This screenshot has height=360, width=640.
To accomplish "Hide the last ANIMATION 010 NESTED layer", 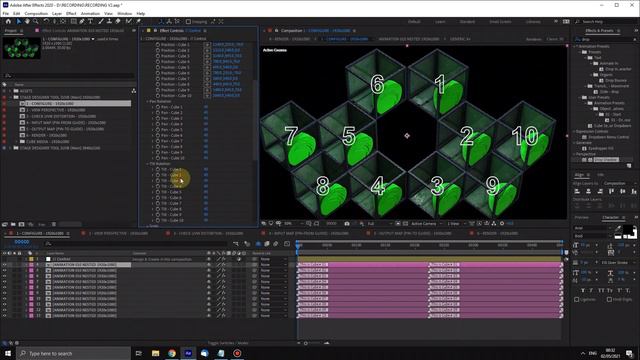I will pos(4,316).
